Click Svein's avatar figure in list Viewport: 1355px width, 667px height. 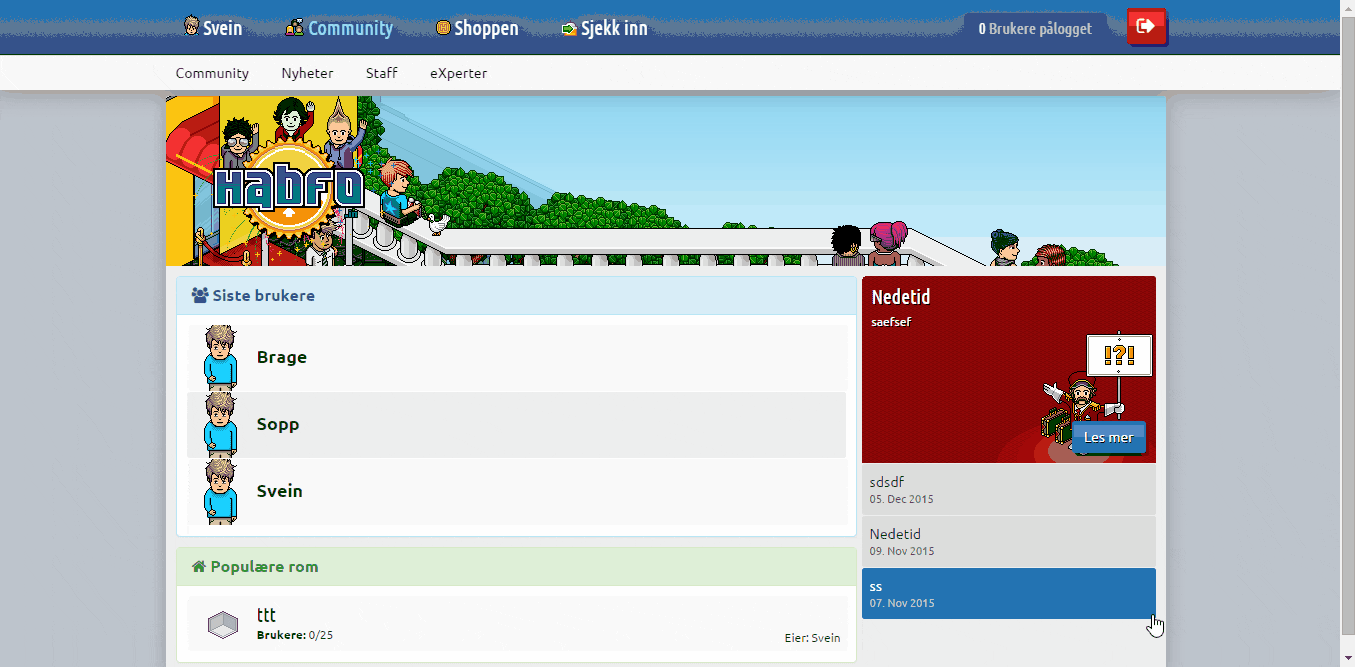220,491
